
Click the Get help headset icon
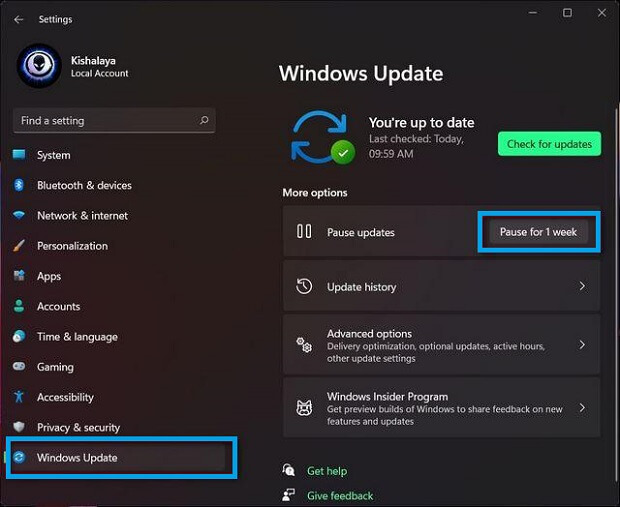288,470
